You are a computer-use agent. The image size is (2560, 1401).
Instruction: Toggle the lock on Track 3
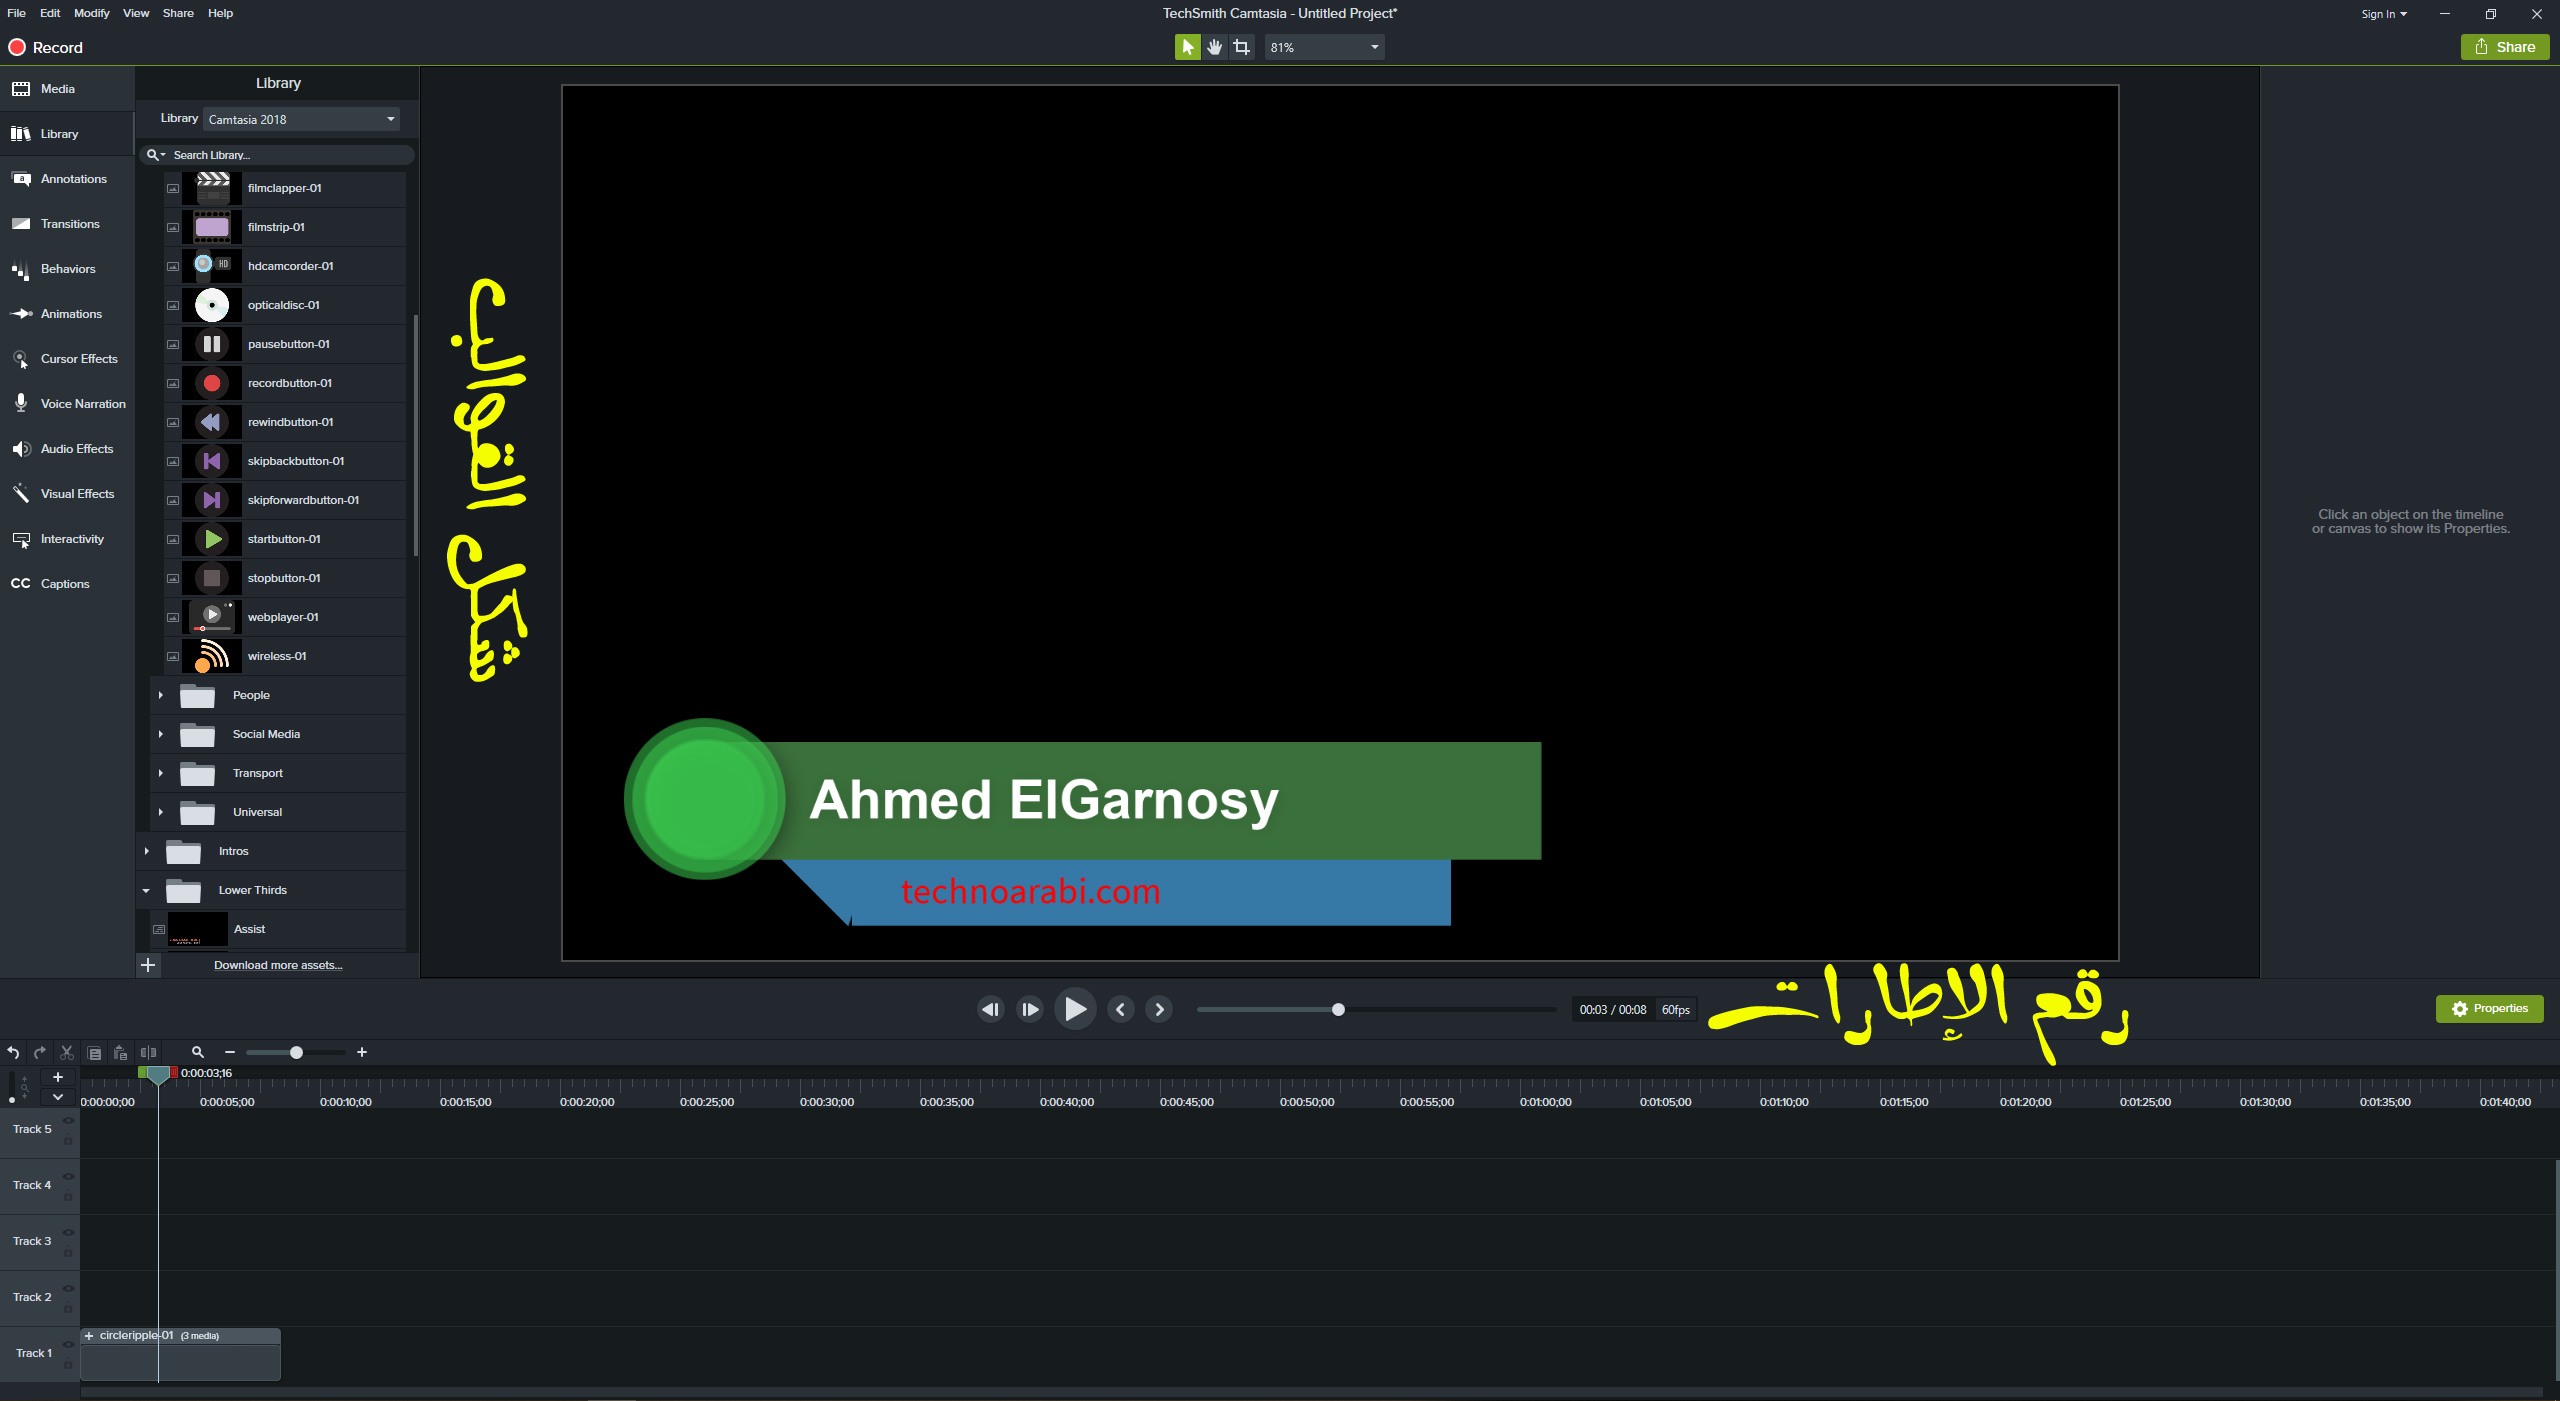tap(68, 1253)
